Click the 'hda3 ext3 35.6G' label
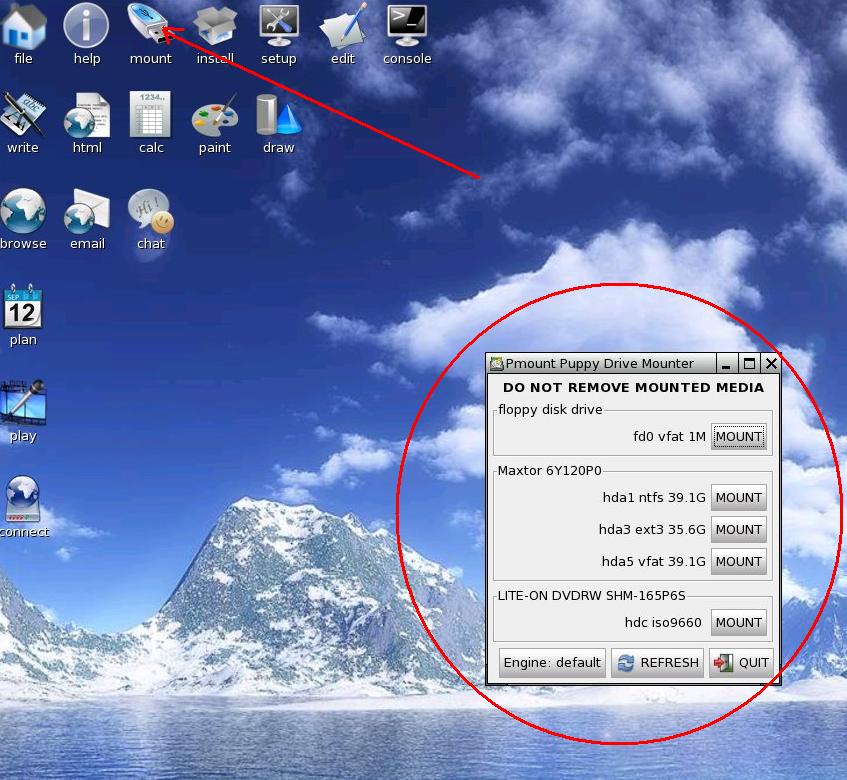The width and height of the screenshot is (847, 780). tap(652, 529)
